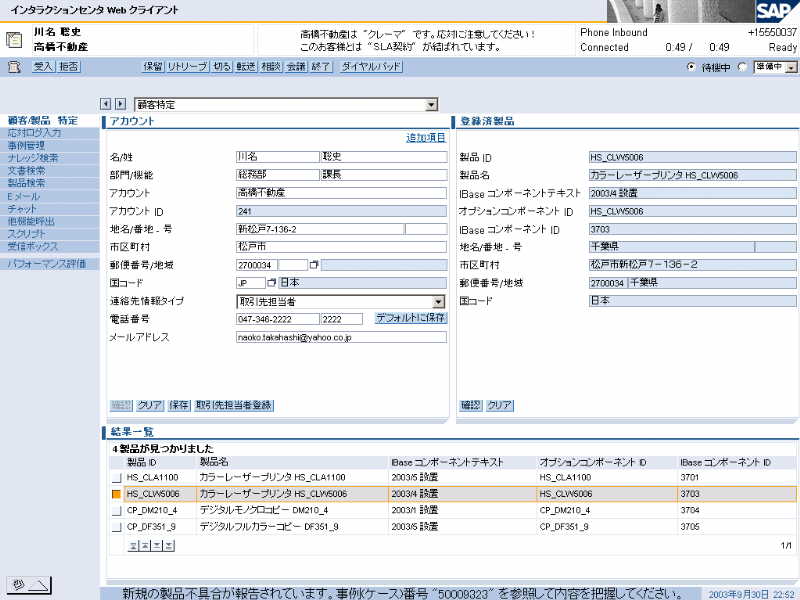Click 確認 in the 登録済製品 panel
The width and height of the screenshot is (800, 600).
(471, 405)
